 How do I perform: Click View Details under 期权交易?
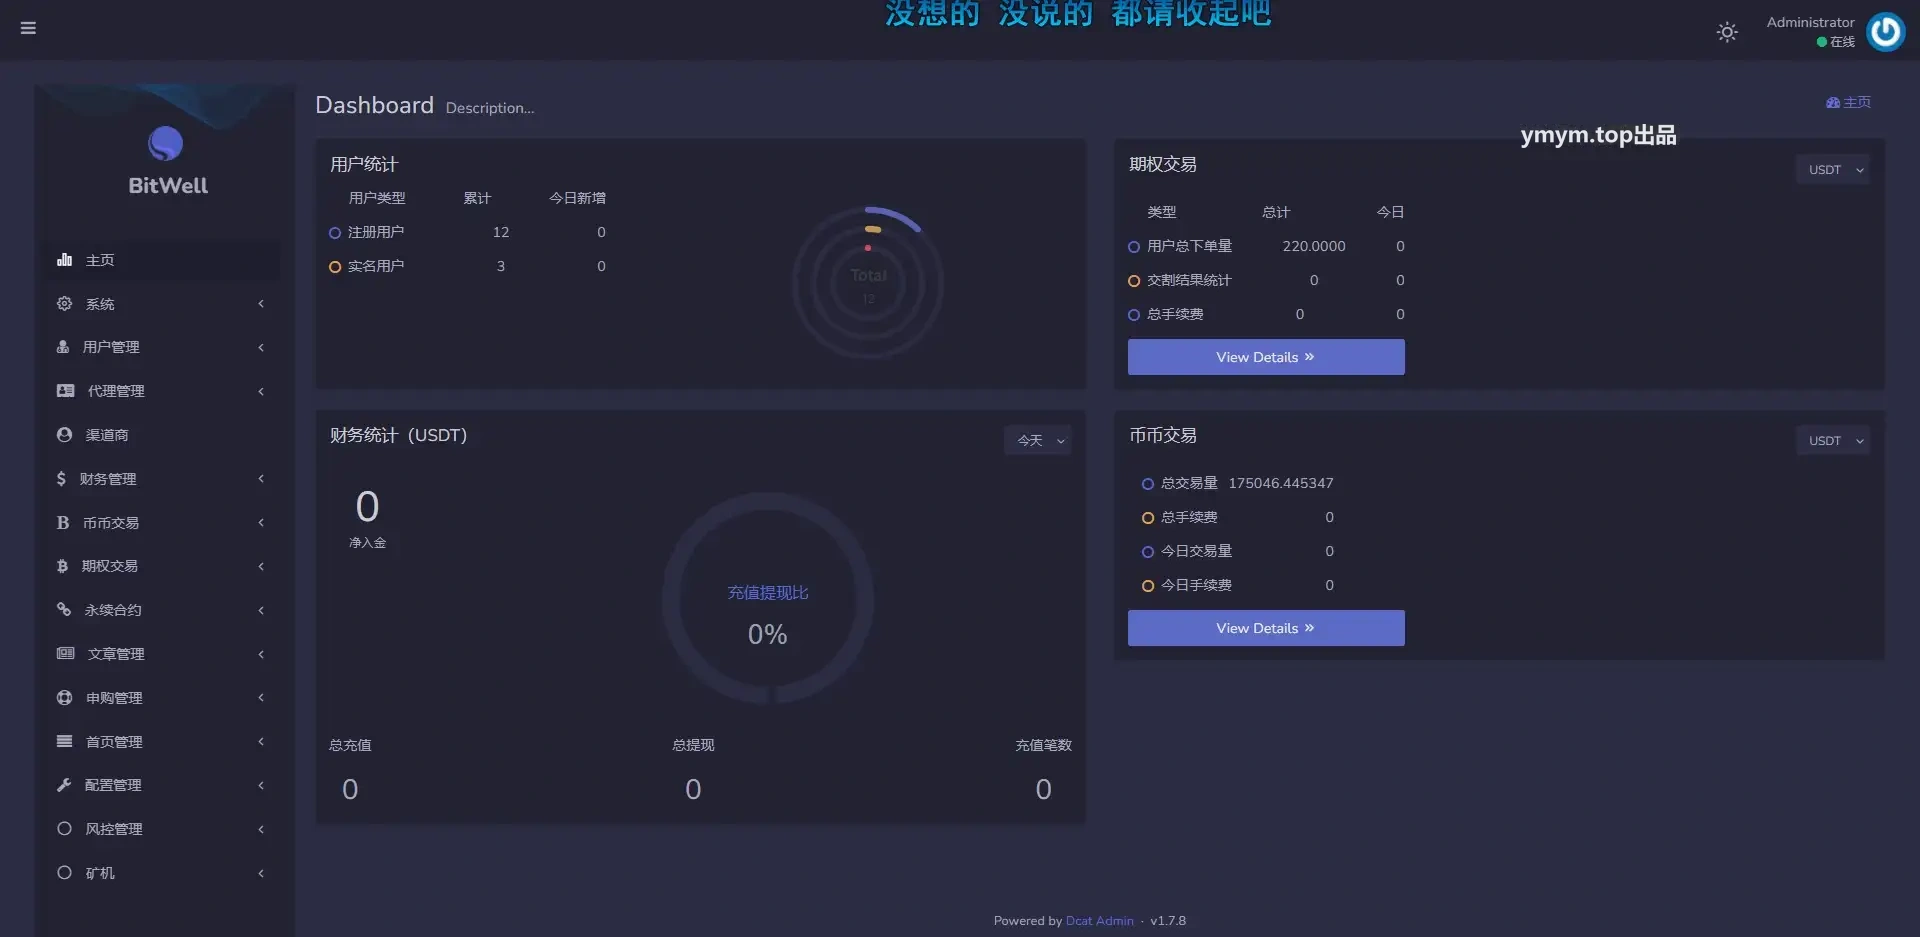pyautogui.click(x=1266, y=357)
